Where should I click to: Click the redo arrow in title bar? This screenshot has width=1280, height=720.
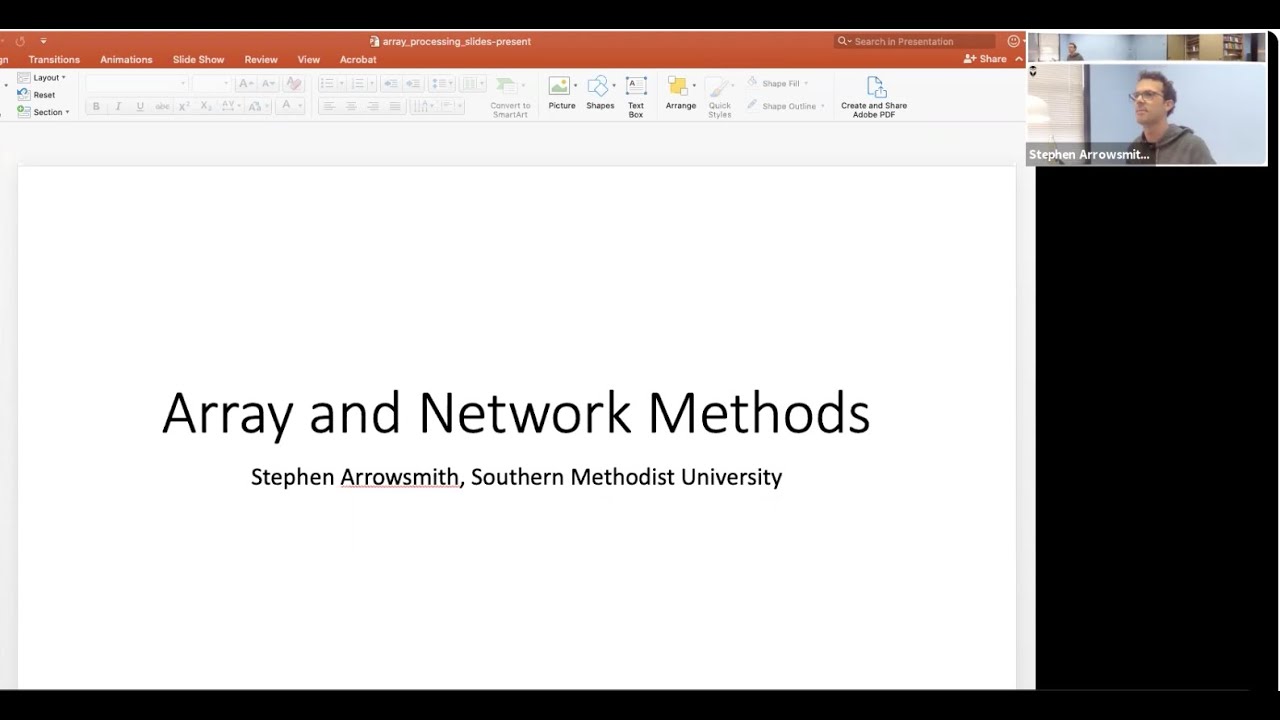[x=20, y=41]
